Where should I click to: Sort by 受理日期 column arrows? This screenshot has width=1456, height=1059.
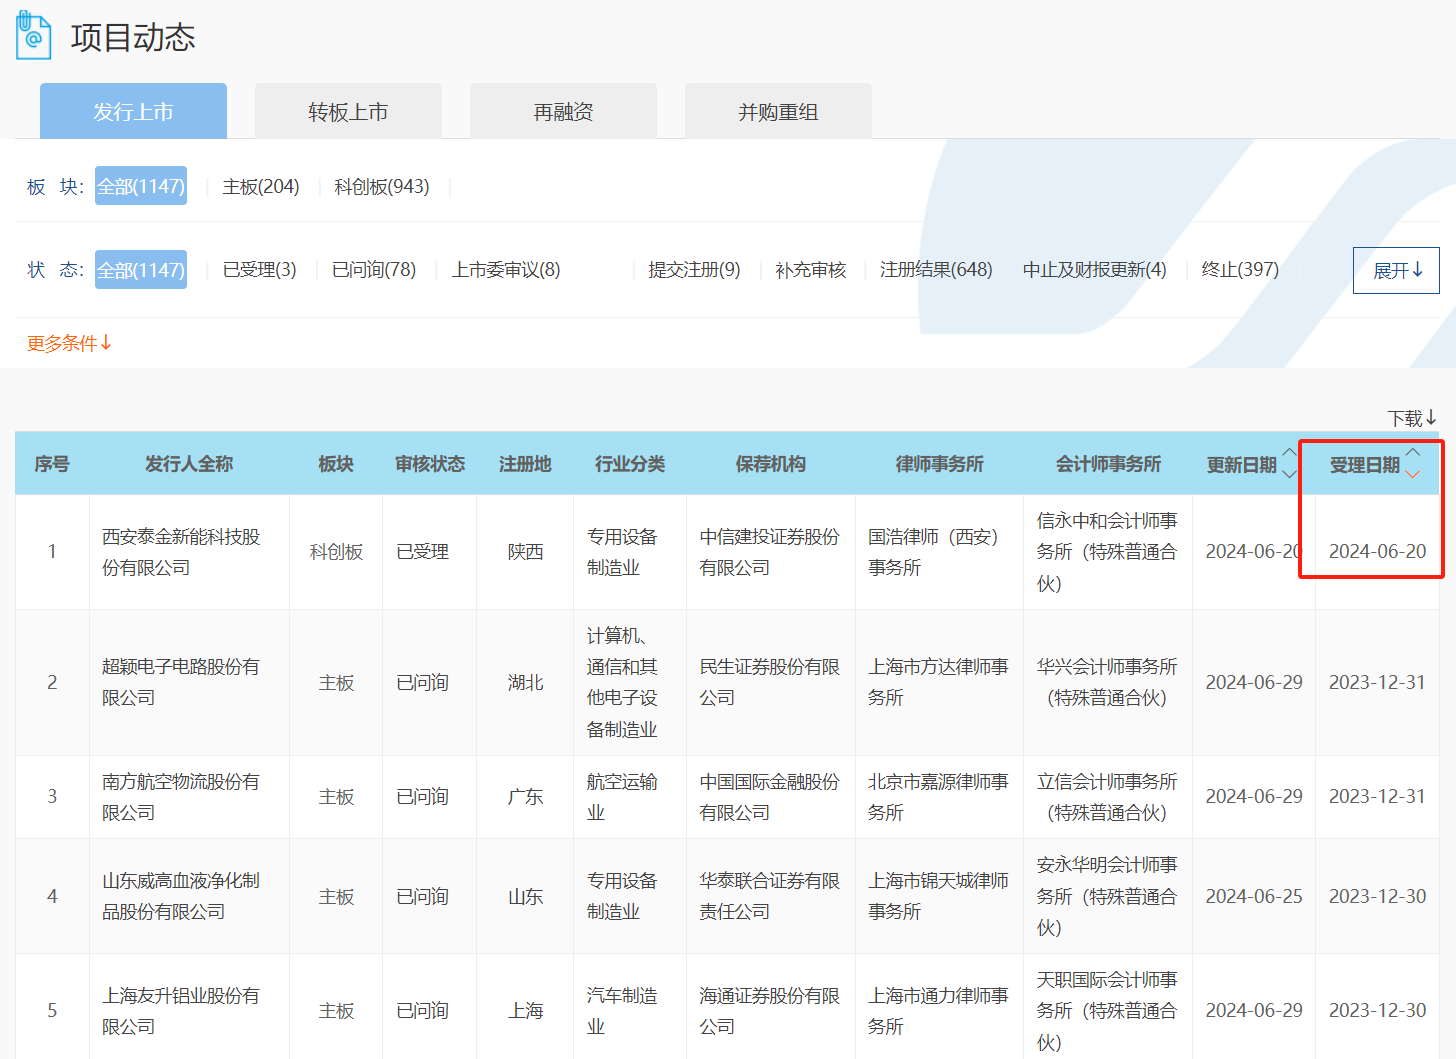(1412, 463)
